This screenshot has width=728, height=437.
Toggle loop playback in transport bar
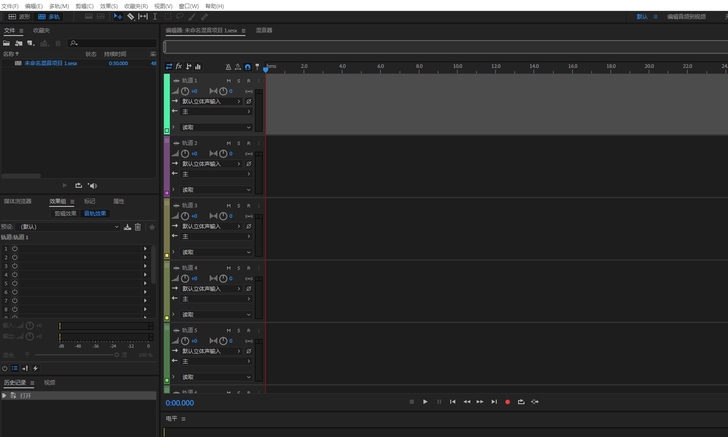(521, 402)
